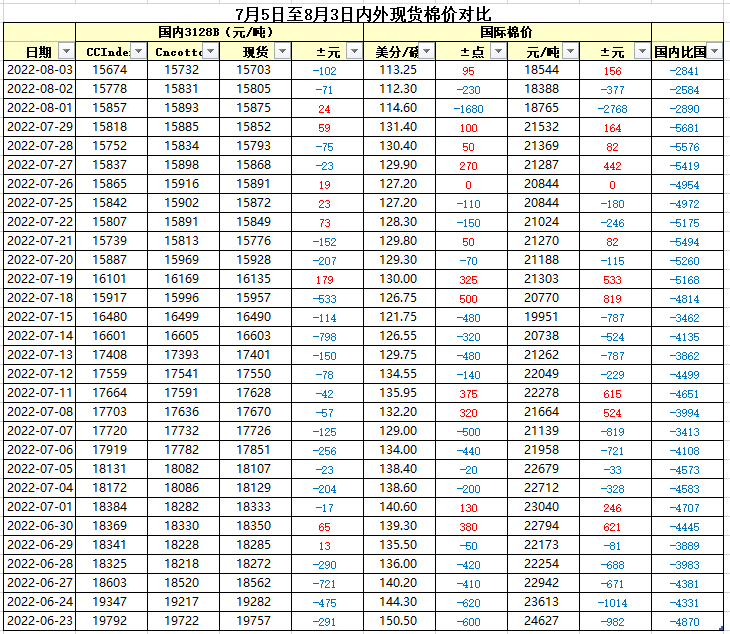Select date cell 2022-07-15
This screenshot has height=634, width=730.
[40, 317]
